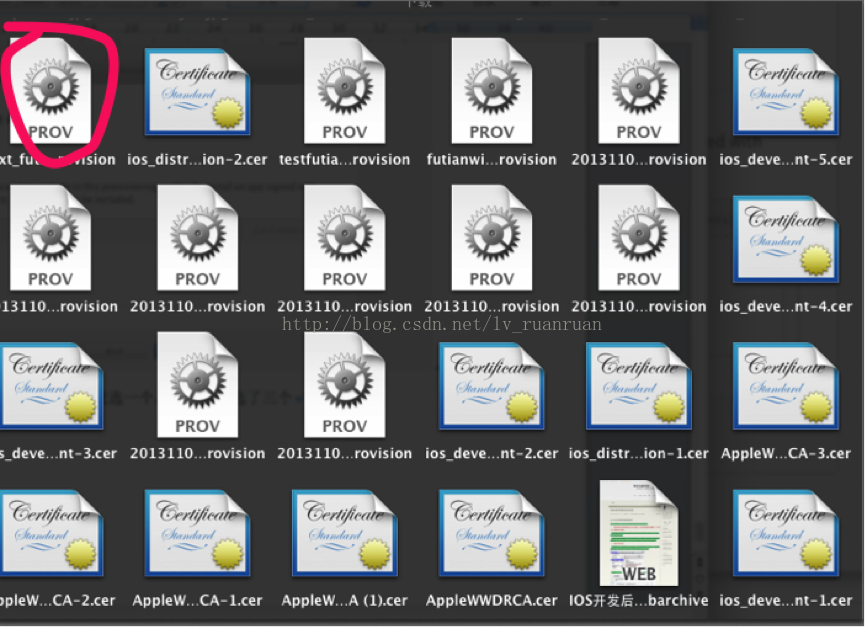Select the IOS开发后 webarchive WEB thumbnail
The width and height of the screenshot is (865, 627).
[x=639, y=533]
